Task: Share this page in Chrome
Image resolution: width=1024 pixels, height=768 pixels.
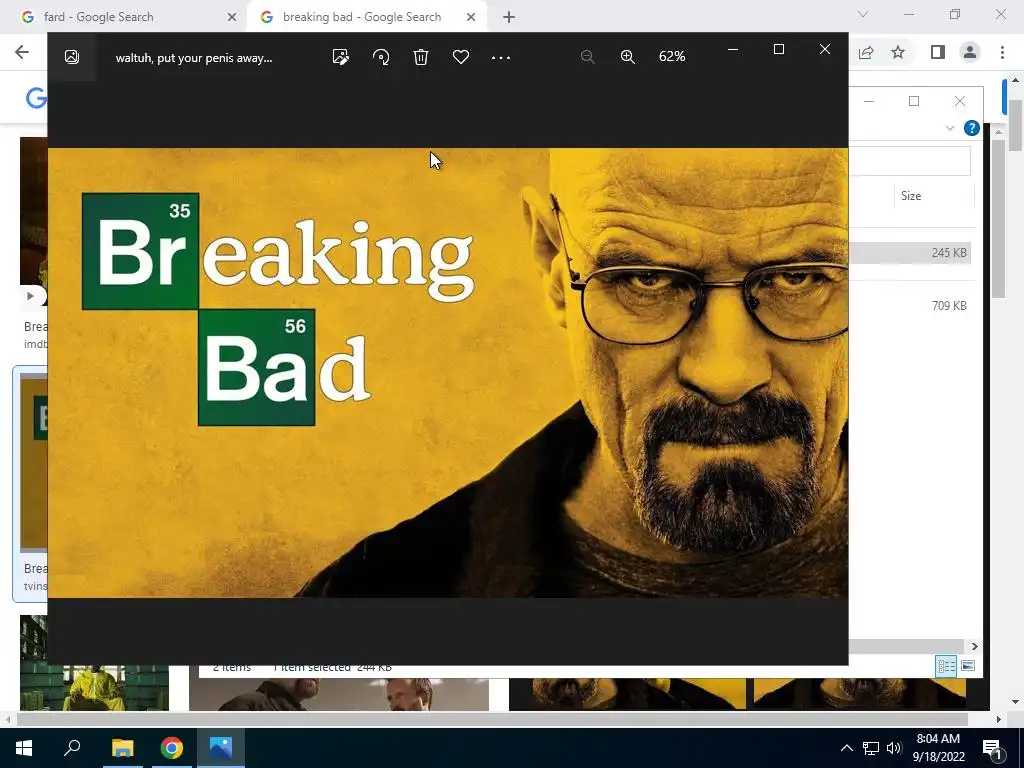Action: point(866,52)
